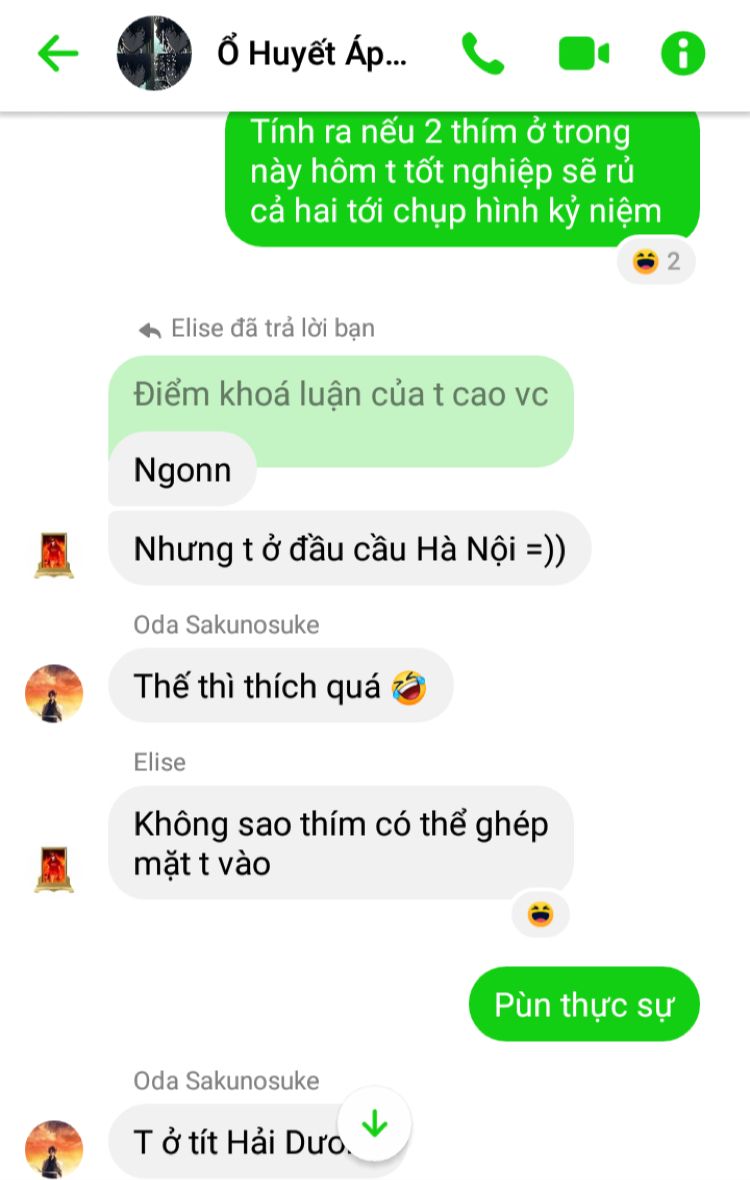The height and width of the screenshot is (1180, 750).
Task: Open Elise's avatar beside 'Nhưng t ở đầu cầu Hà Nội'
Action: click(x=54, y=555)
